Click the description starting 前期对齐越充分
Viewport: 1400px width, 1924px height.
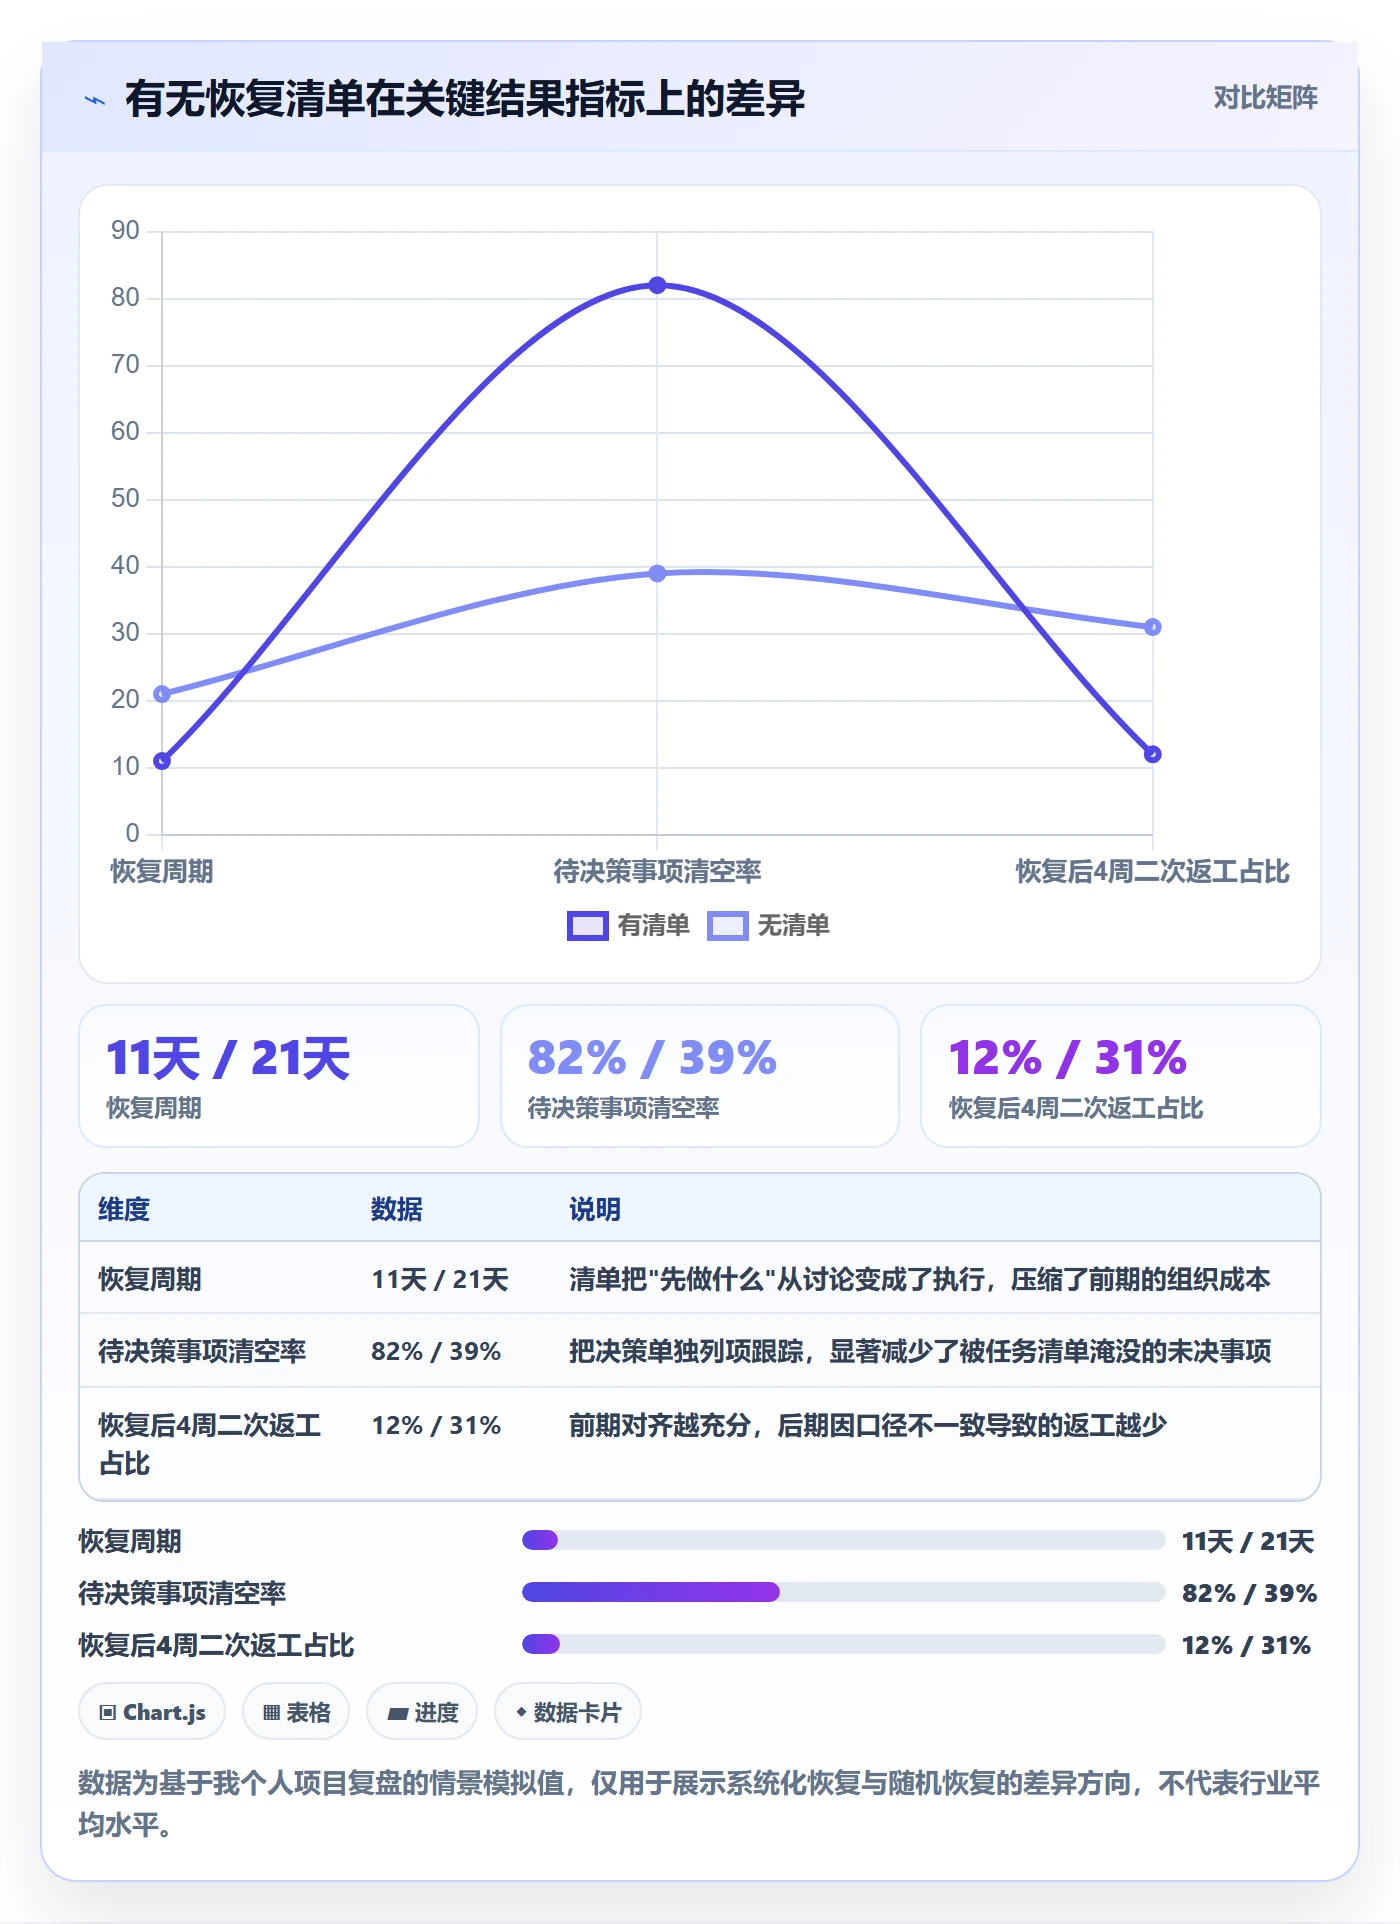(868, 1426)
